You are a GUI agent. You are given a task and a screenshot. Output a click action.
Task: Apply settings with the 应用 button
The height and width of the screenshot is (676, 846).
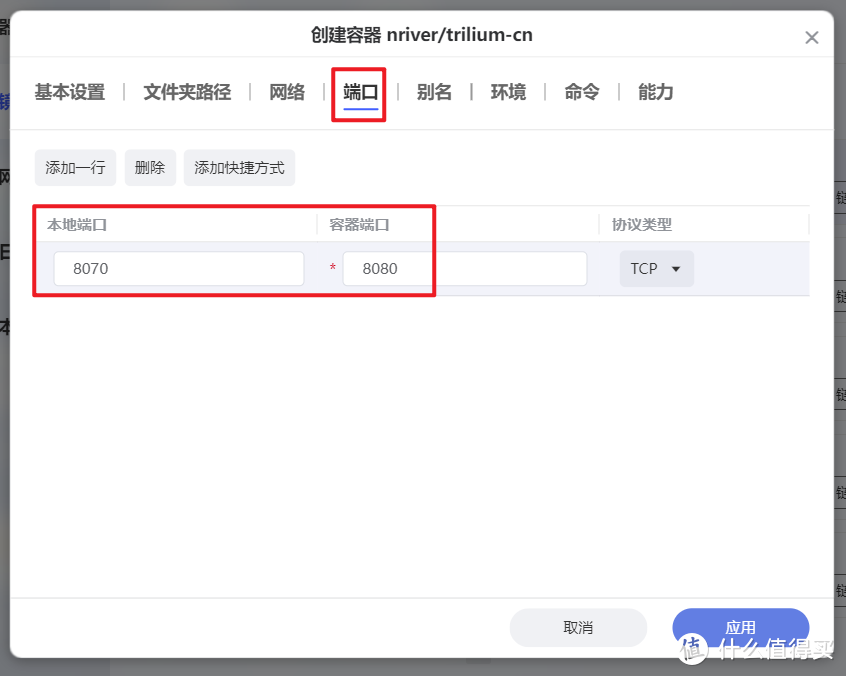point(740,627)
